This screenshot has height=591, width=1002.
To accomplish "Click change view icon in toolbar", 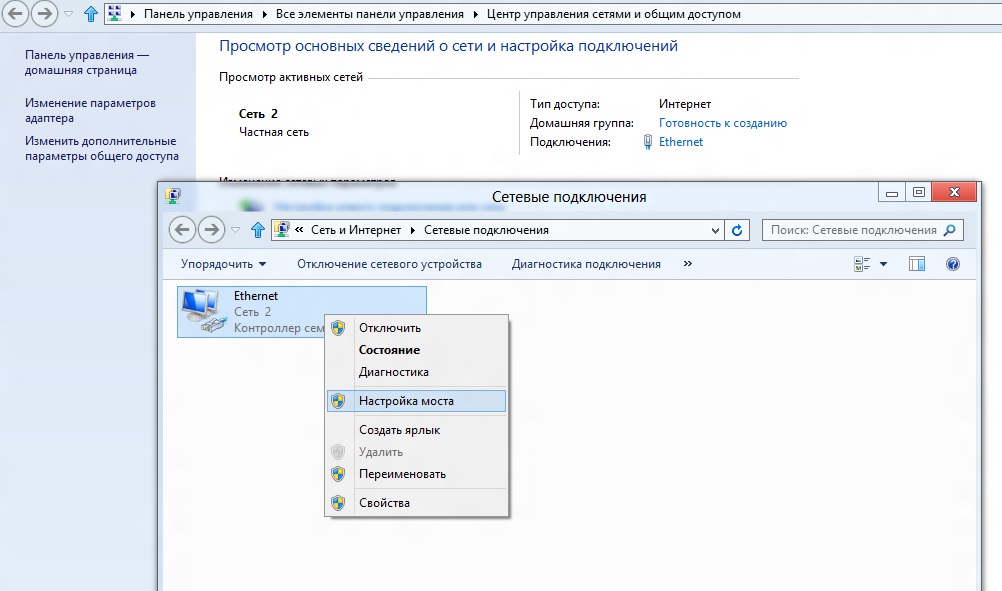I will 862,264.
